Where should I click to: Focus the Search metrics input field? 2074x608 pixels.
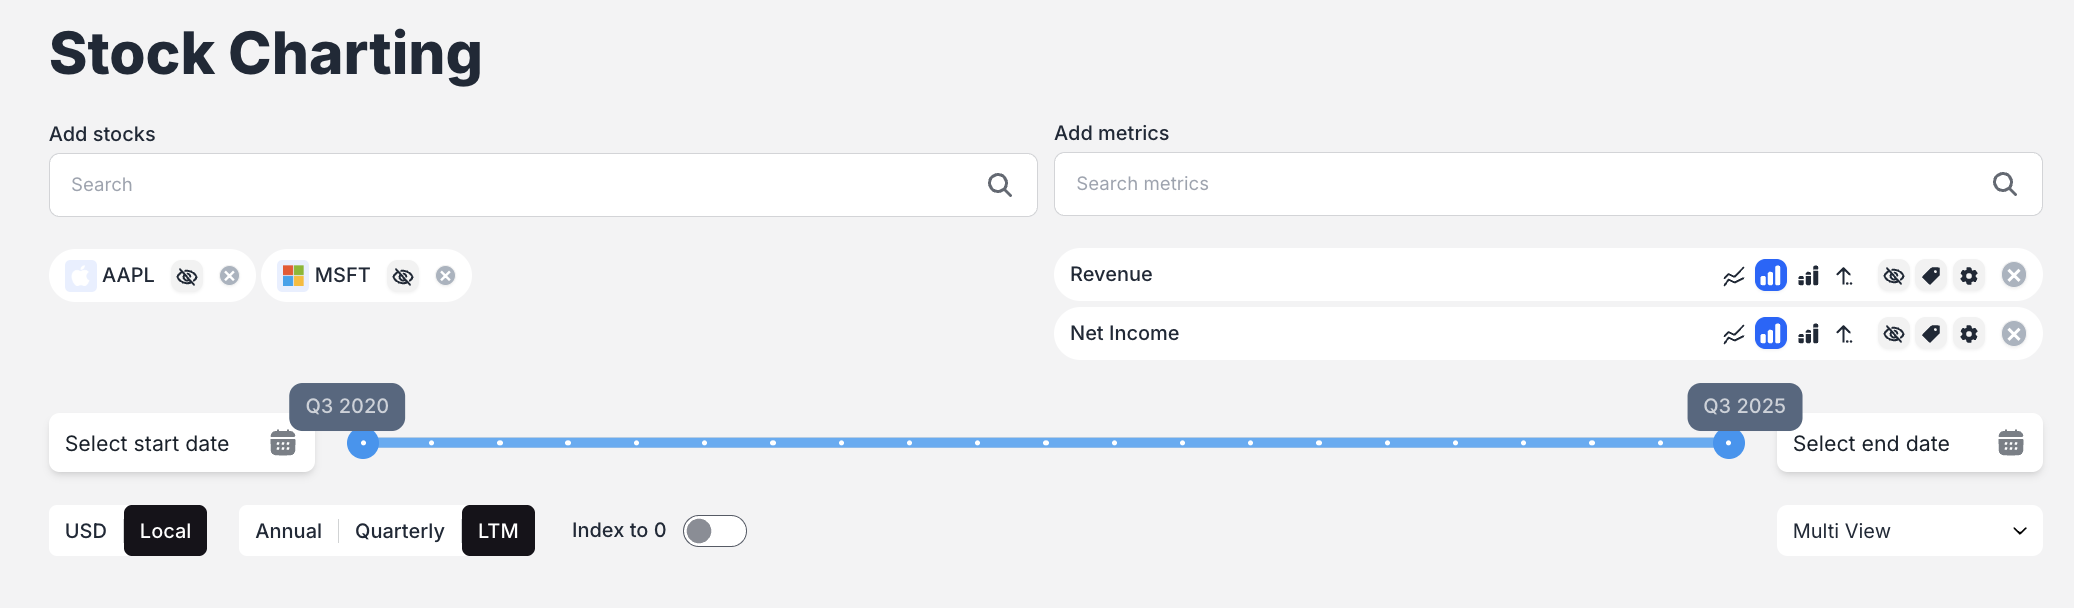[1520, 184]
